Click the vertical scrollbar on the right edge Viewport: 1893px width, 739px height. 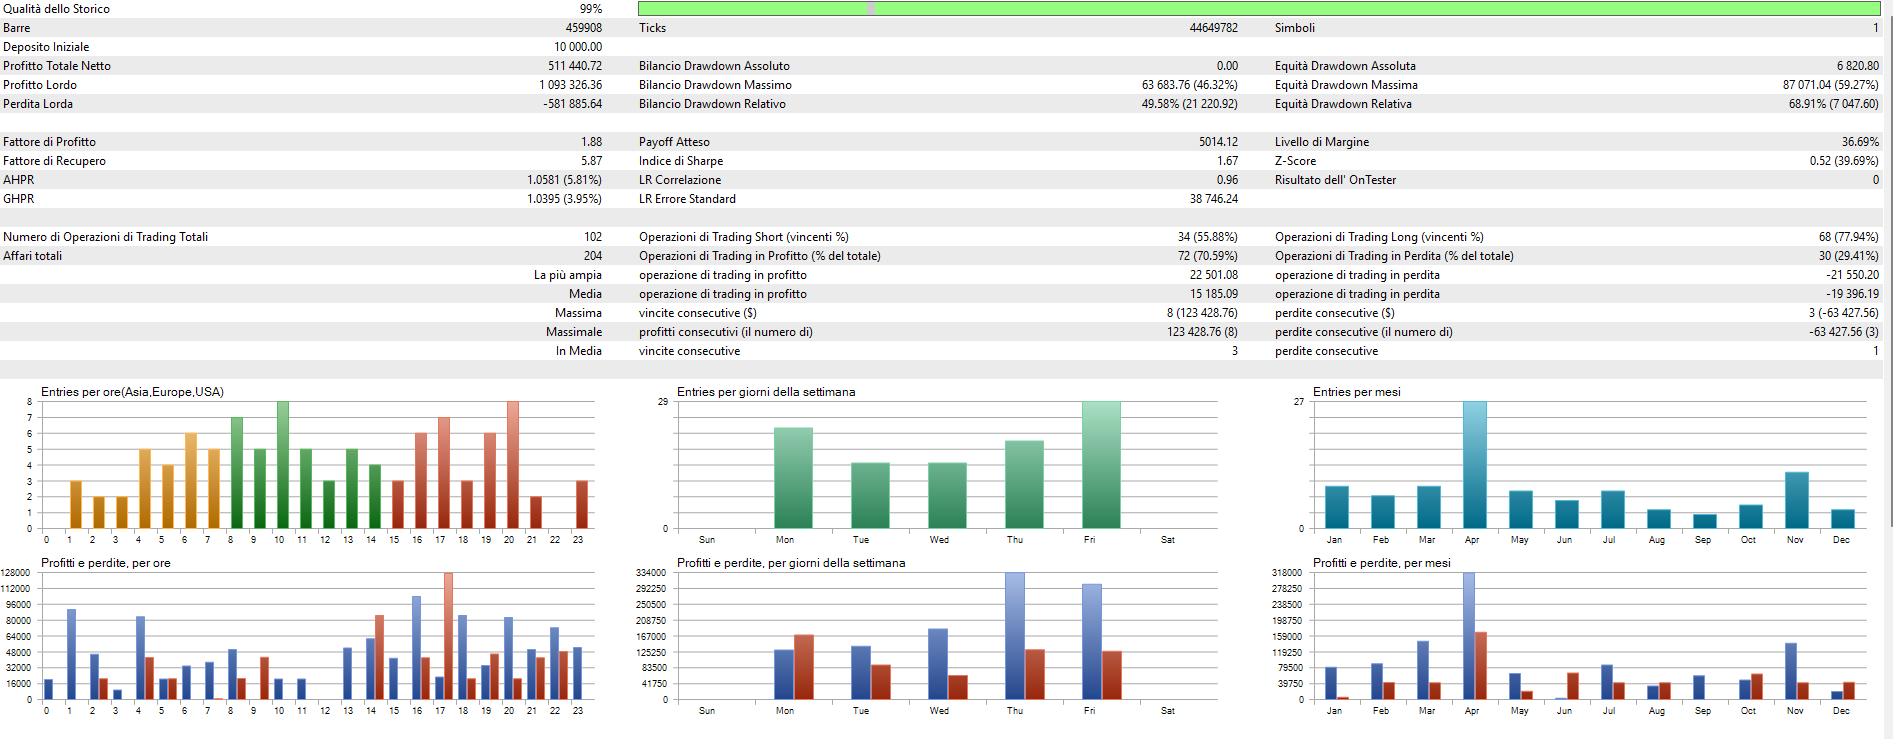pyautogui.click(x=1888, y=369)
